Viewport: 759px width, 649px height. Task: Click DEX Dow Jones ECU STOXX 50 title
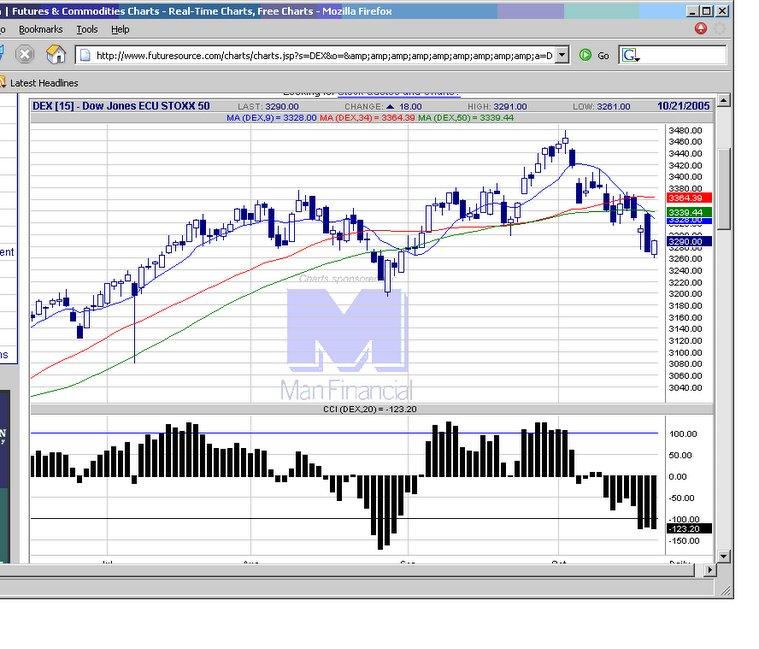click(x=121, y=106)
